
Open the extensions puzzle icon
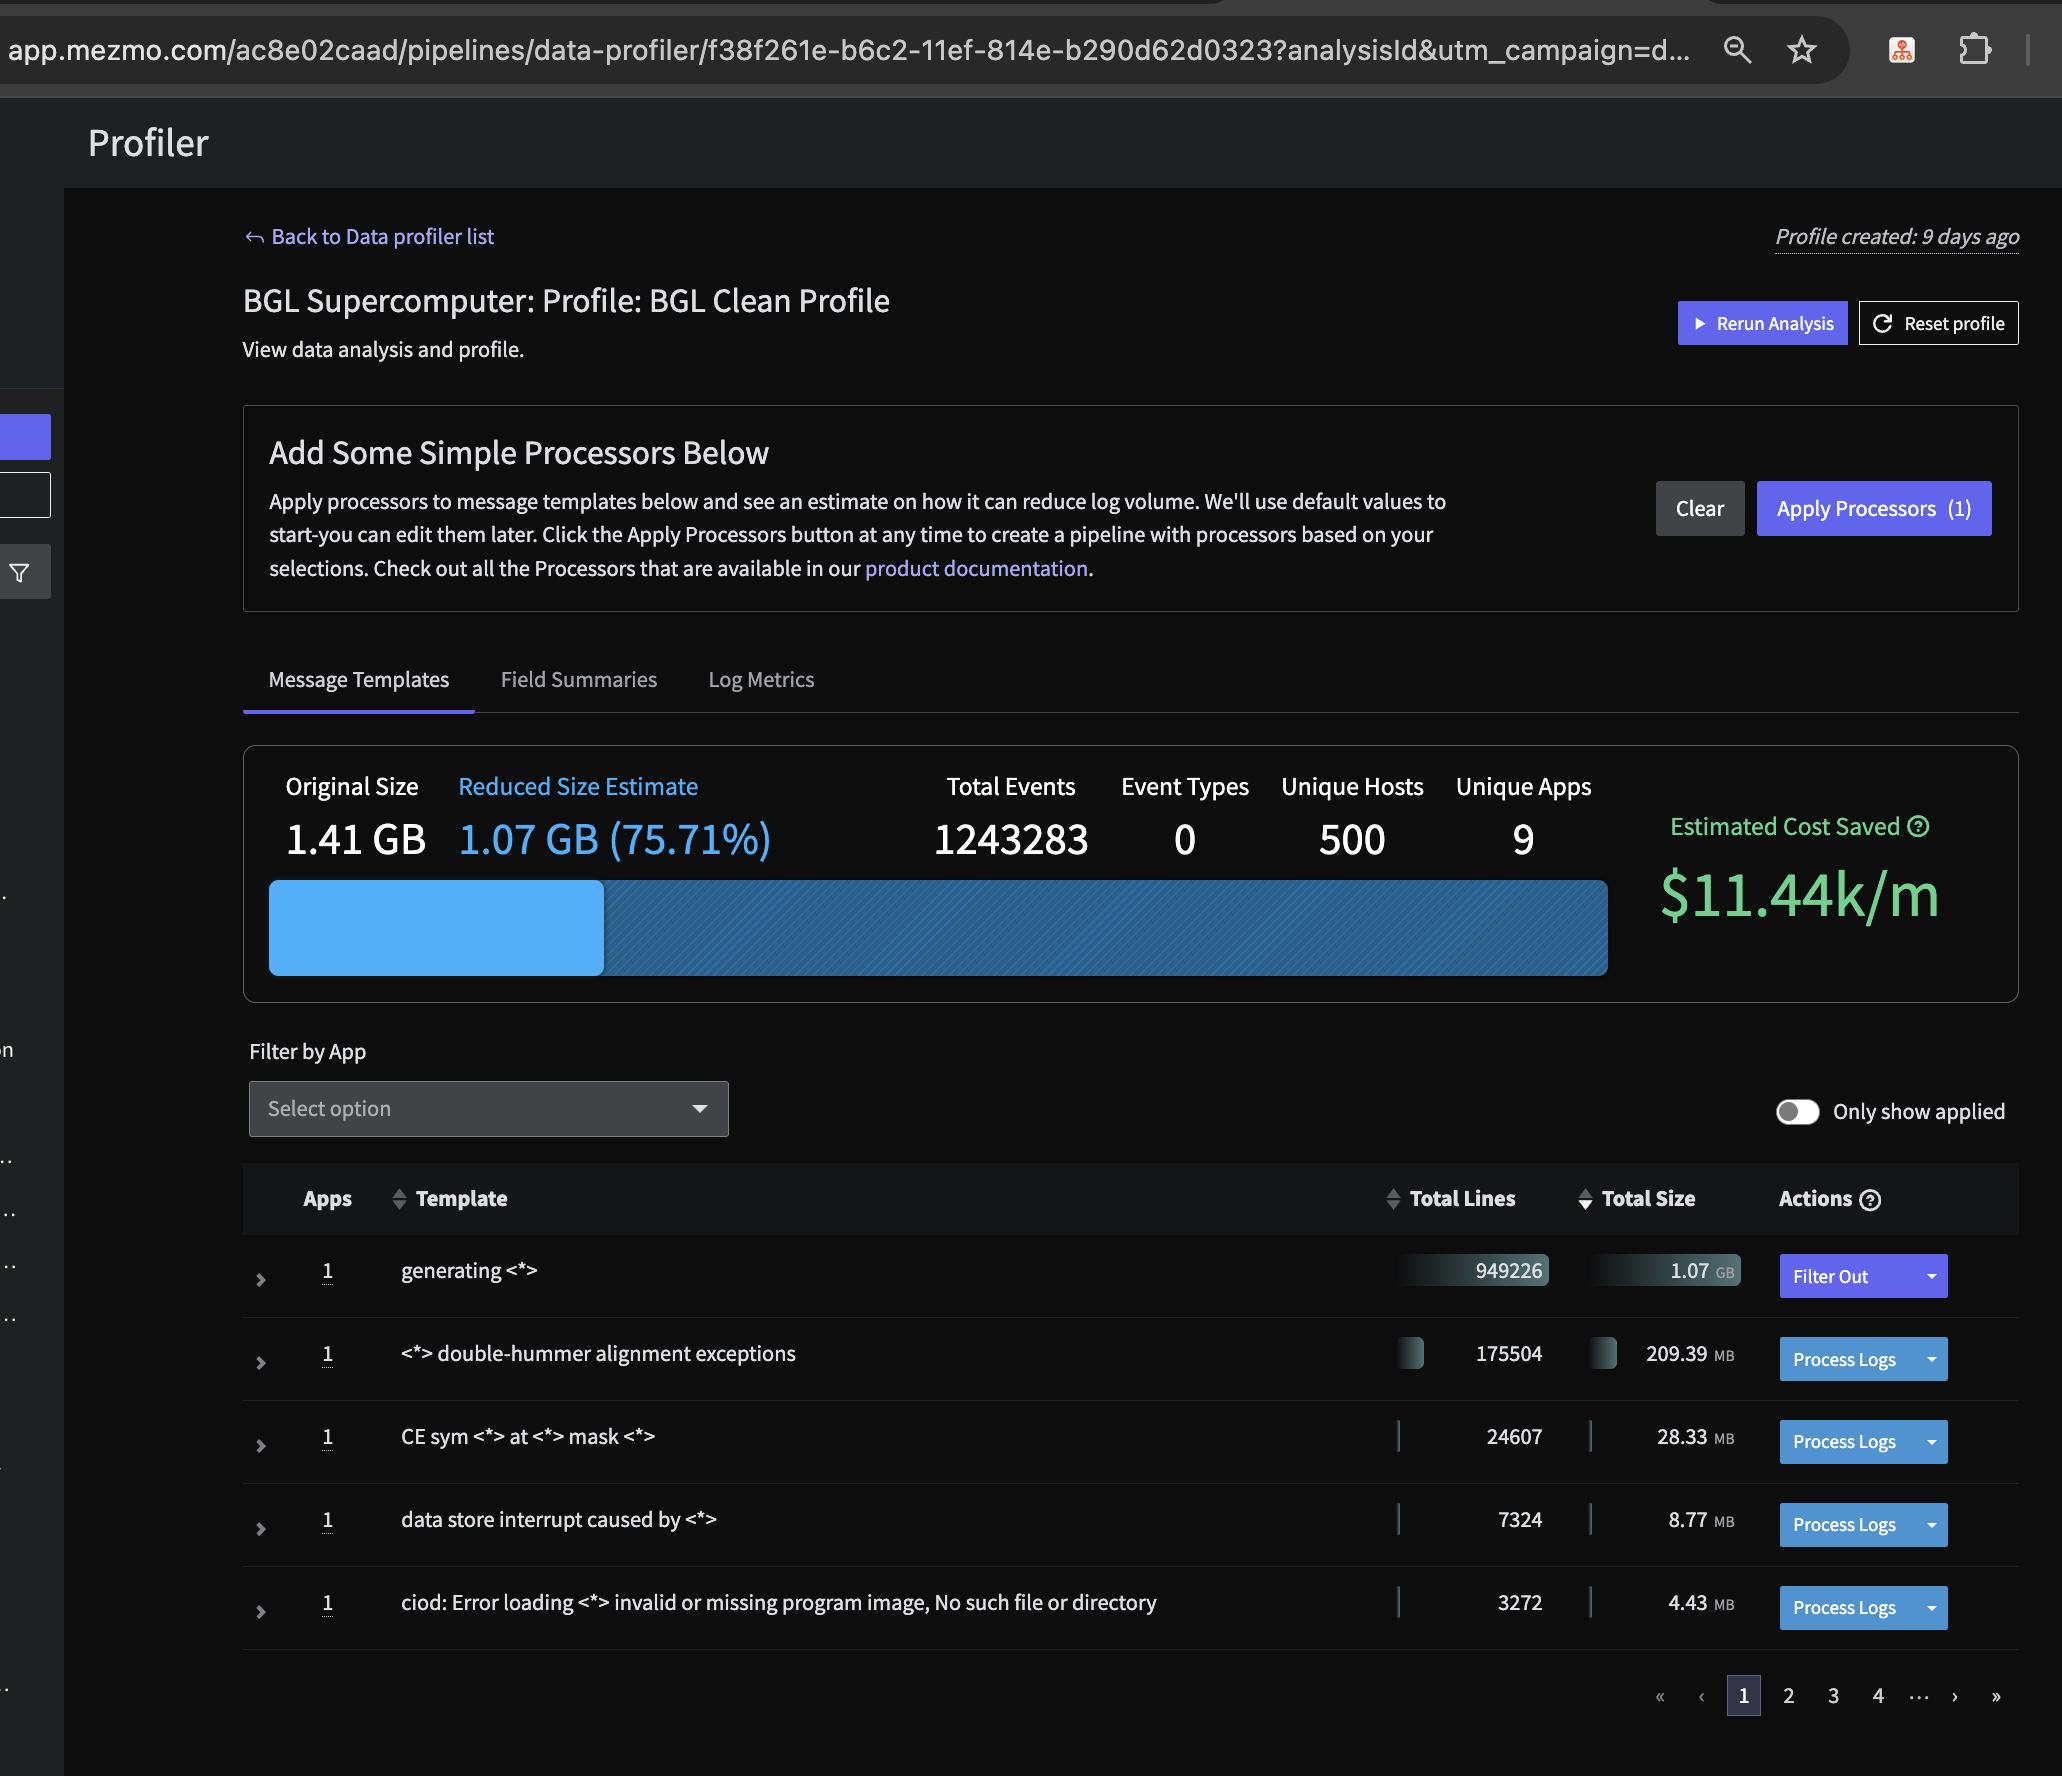tap(1974, 49)
